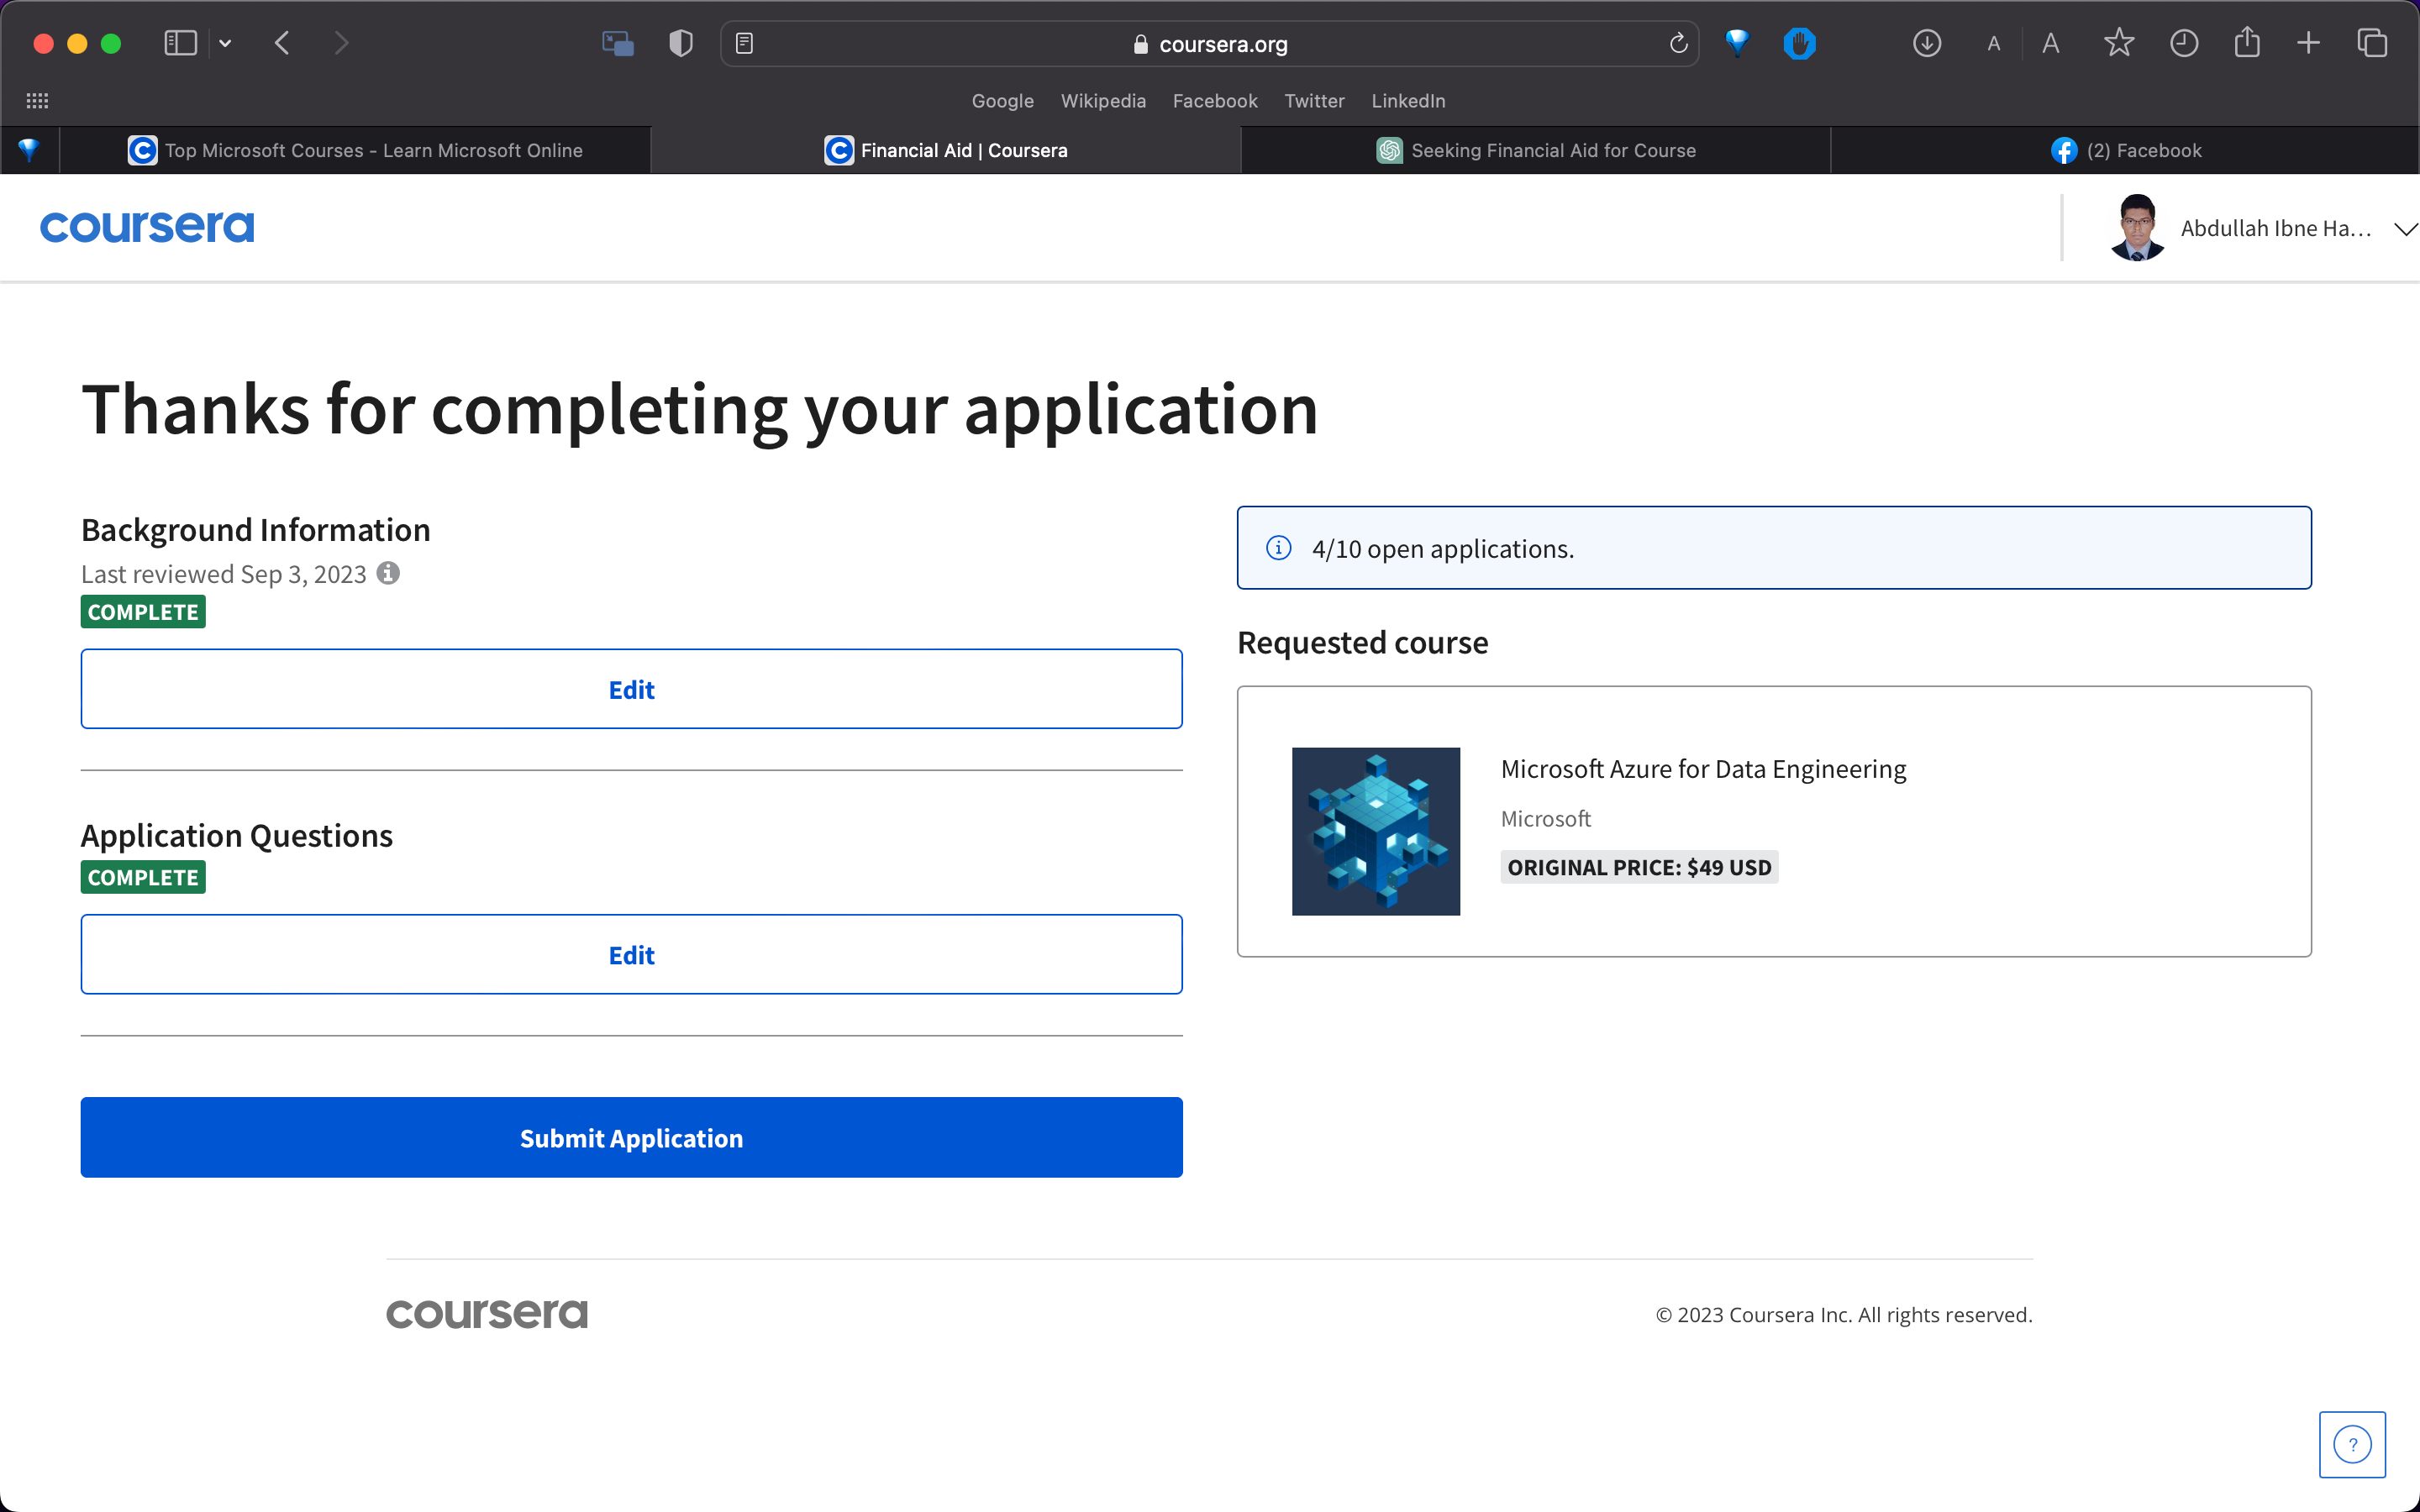Image resolution: width=2420 pixels, height=1512 pixels.
Task: Click the Last reviewed Sep 3, 2023 text
Action: click(x=224, y=574)
